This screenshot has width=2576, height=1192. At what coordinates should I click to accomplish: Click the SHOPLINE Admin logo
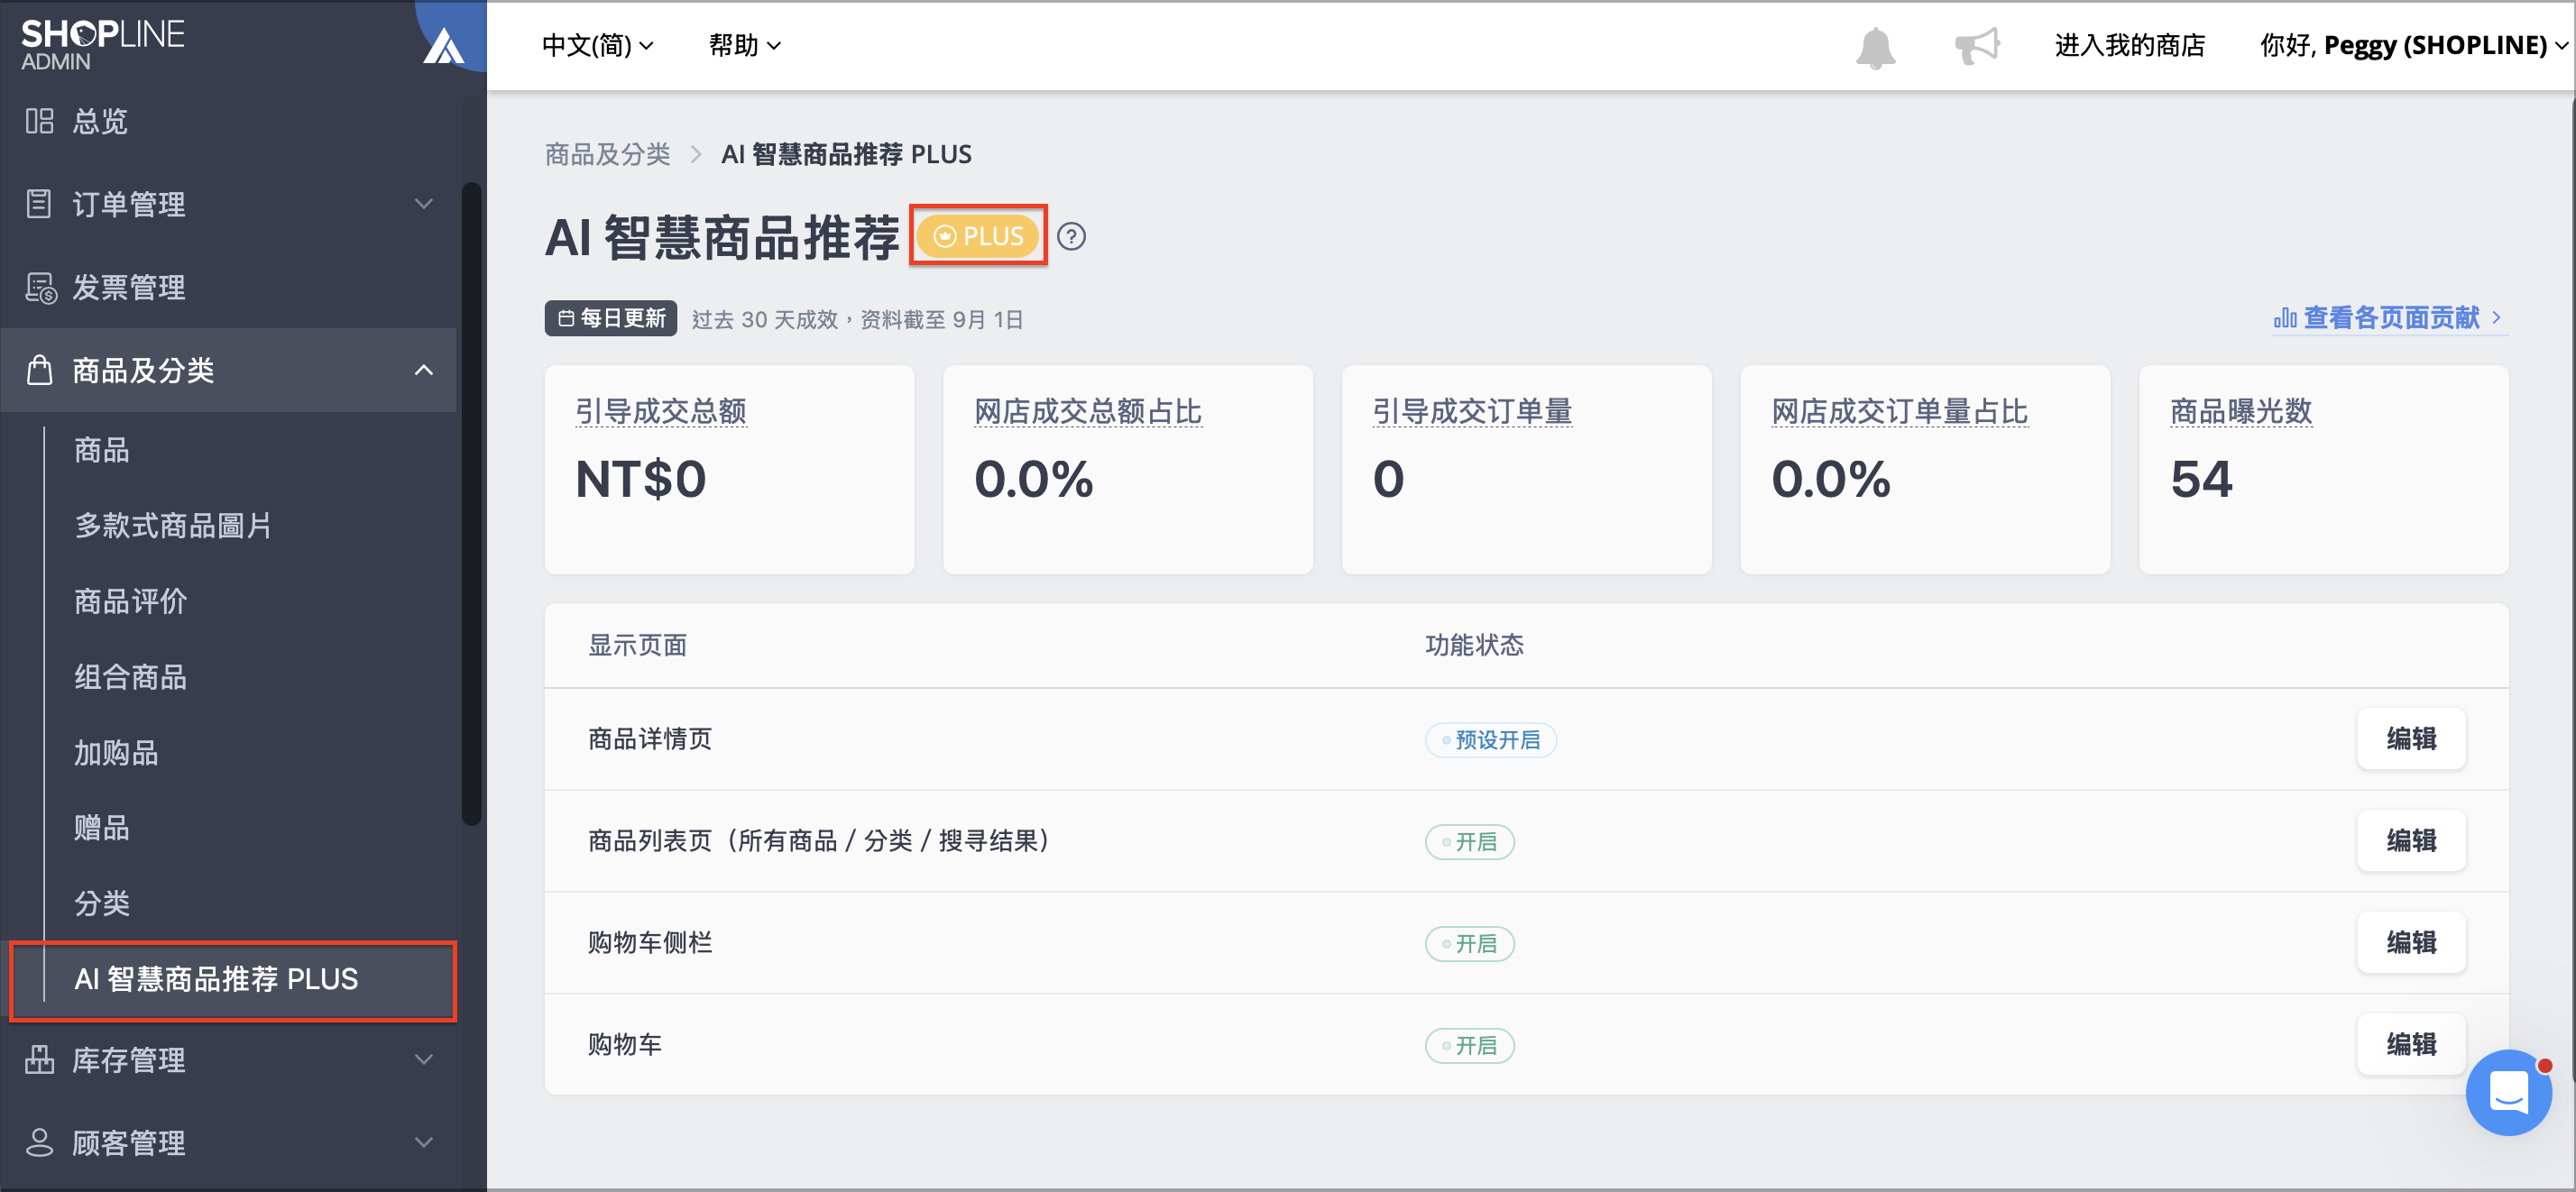tap(103, 45)
